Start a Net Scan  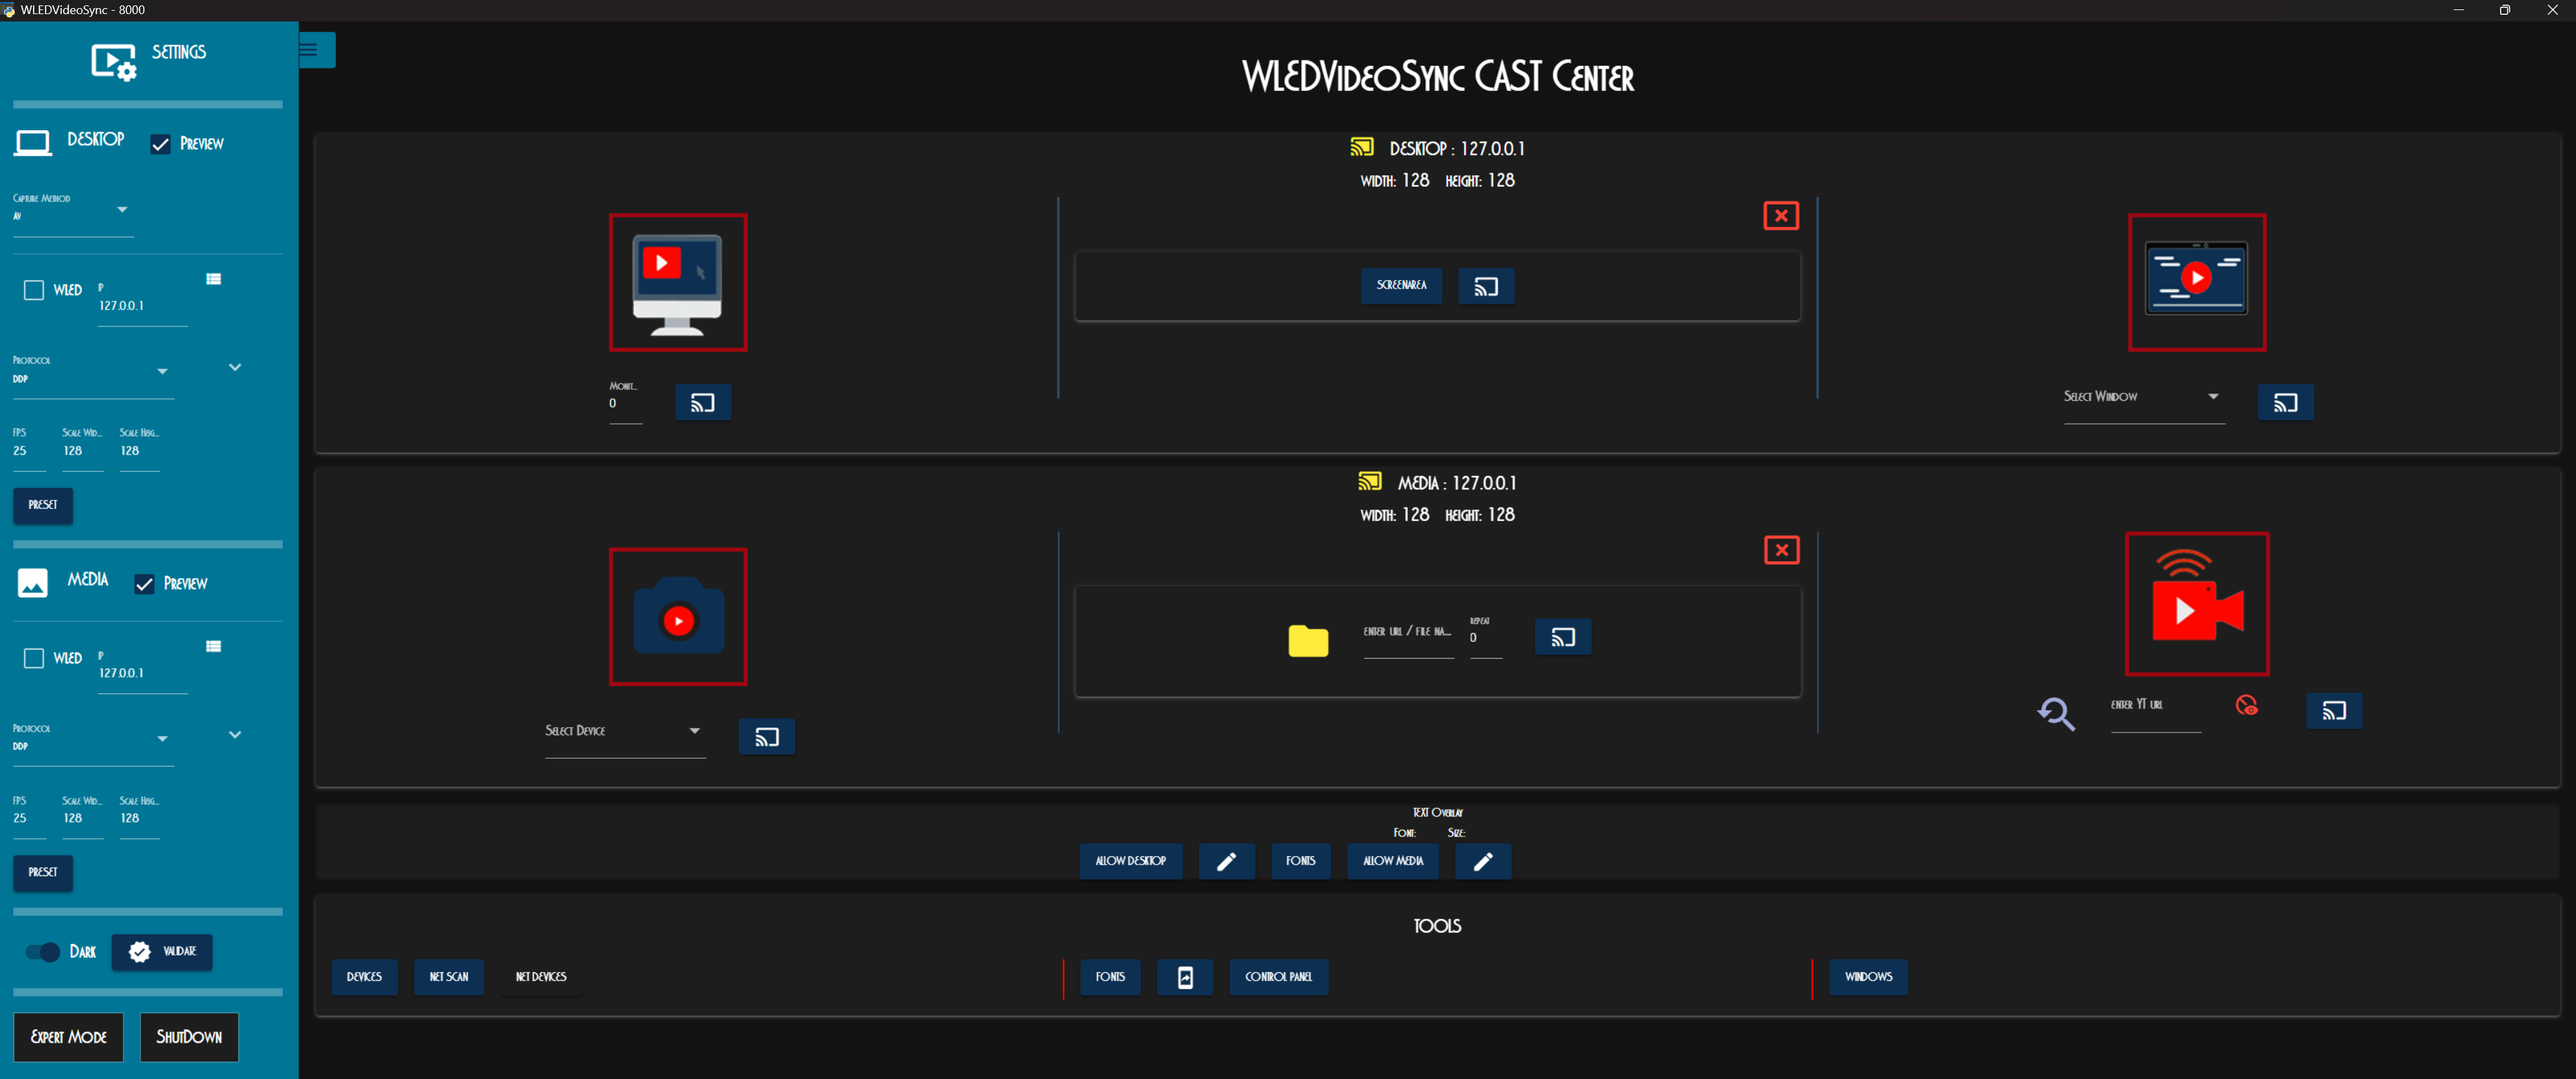click(x=449, y=977)
